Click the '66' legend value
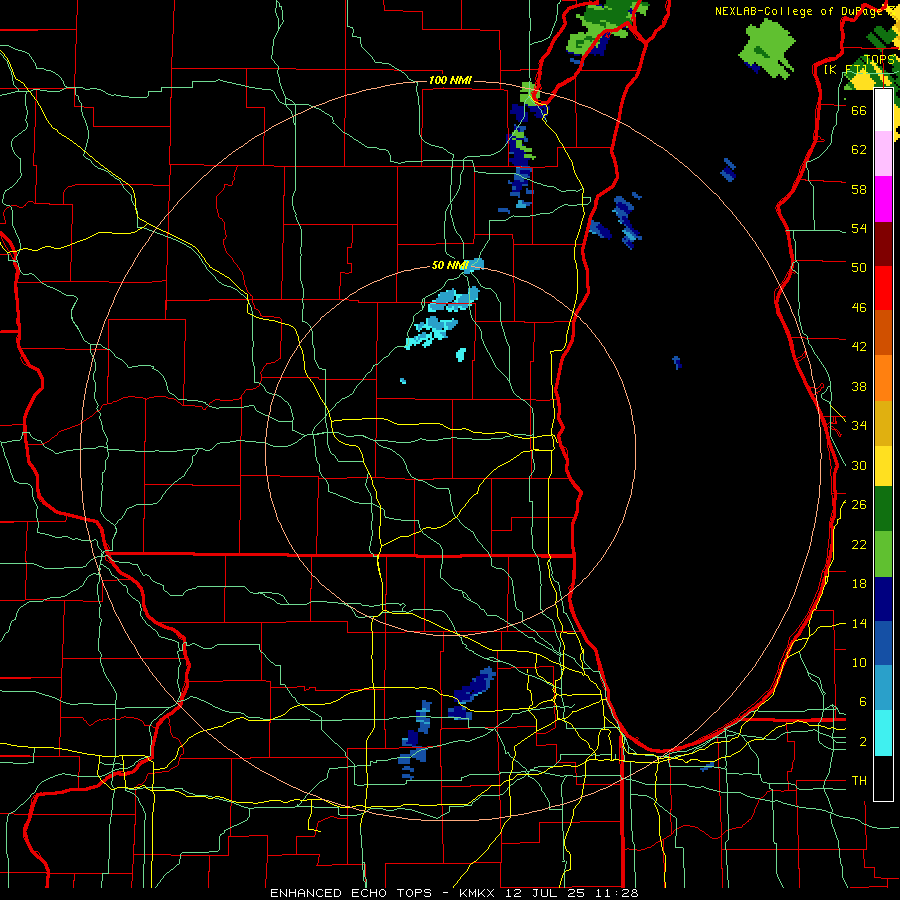The height and width of the screenshot is (900, 900). click(859, 111)
